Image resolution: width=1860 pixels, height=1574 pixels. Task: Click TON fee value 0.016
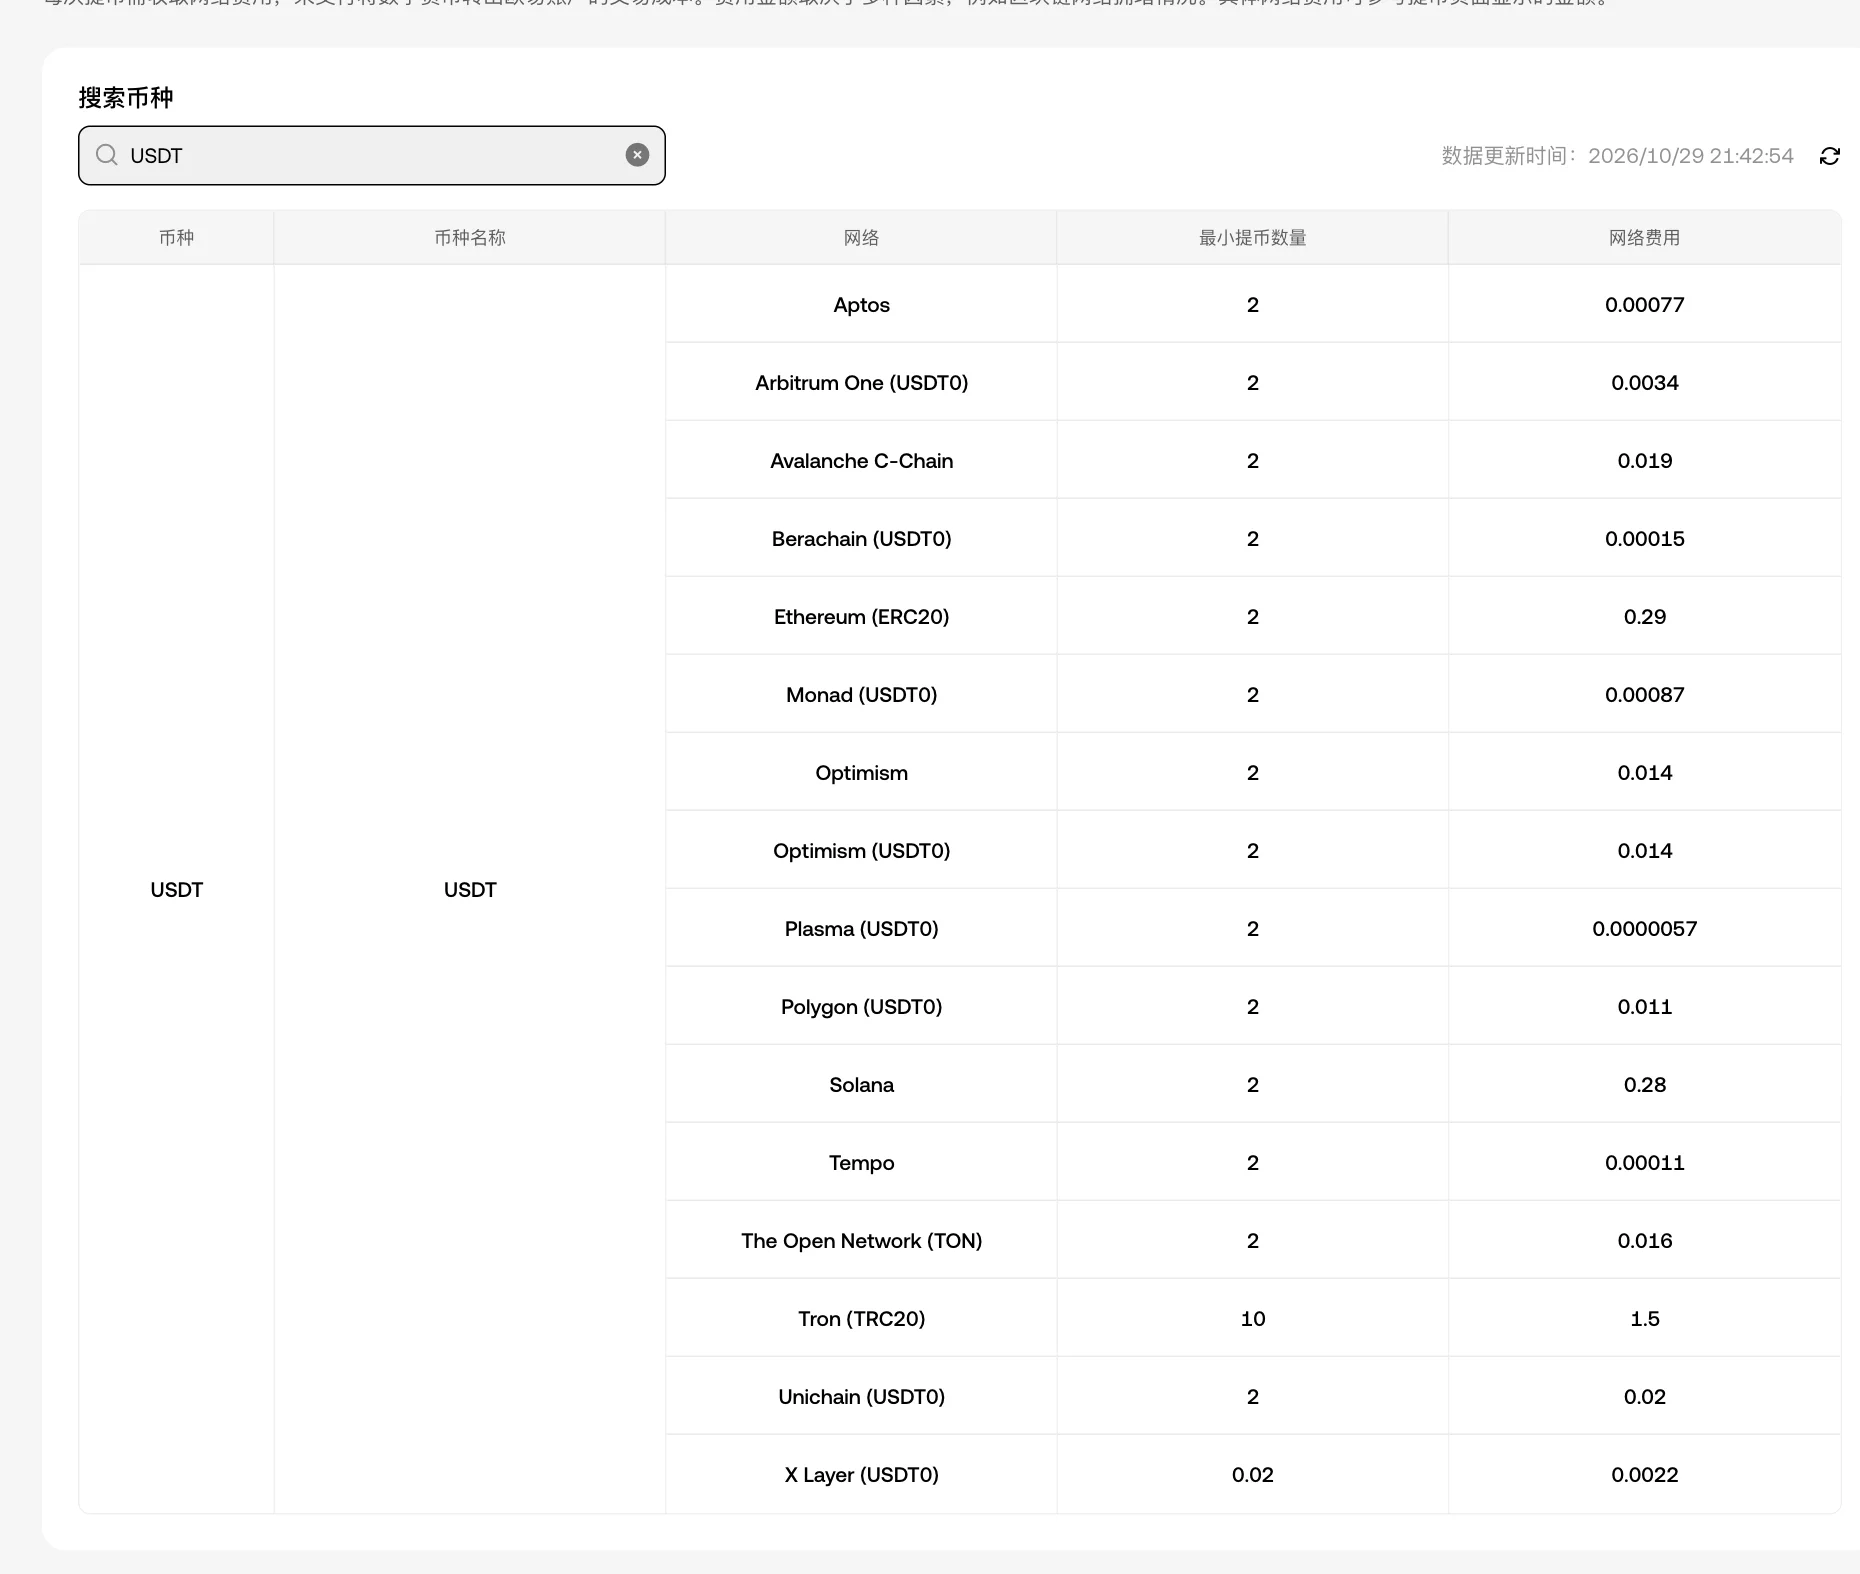(x=1644, y=1241)
